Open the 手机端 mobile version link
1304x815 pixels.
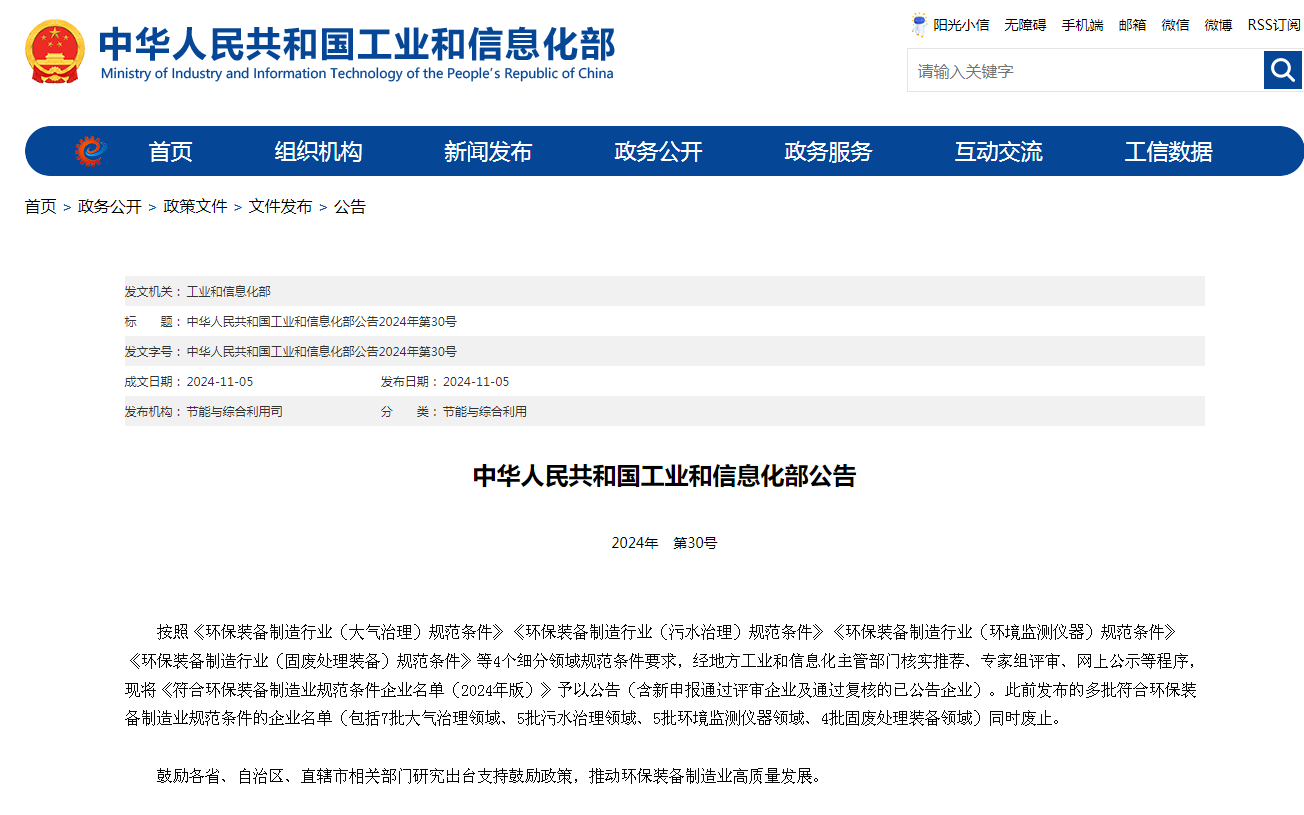click(1082, 25)
